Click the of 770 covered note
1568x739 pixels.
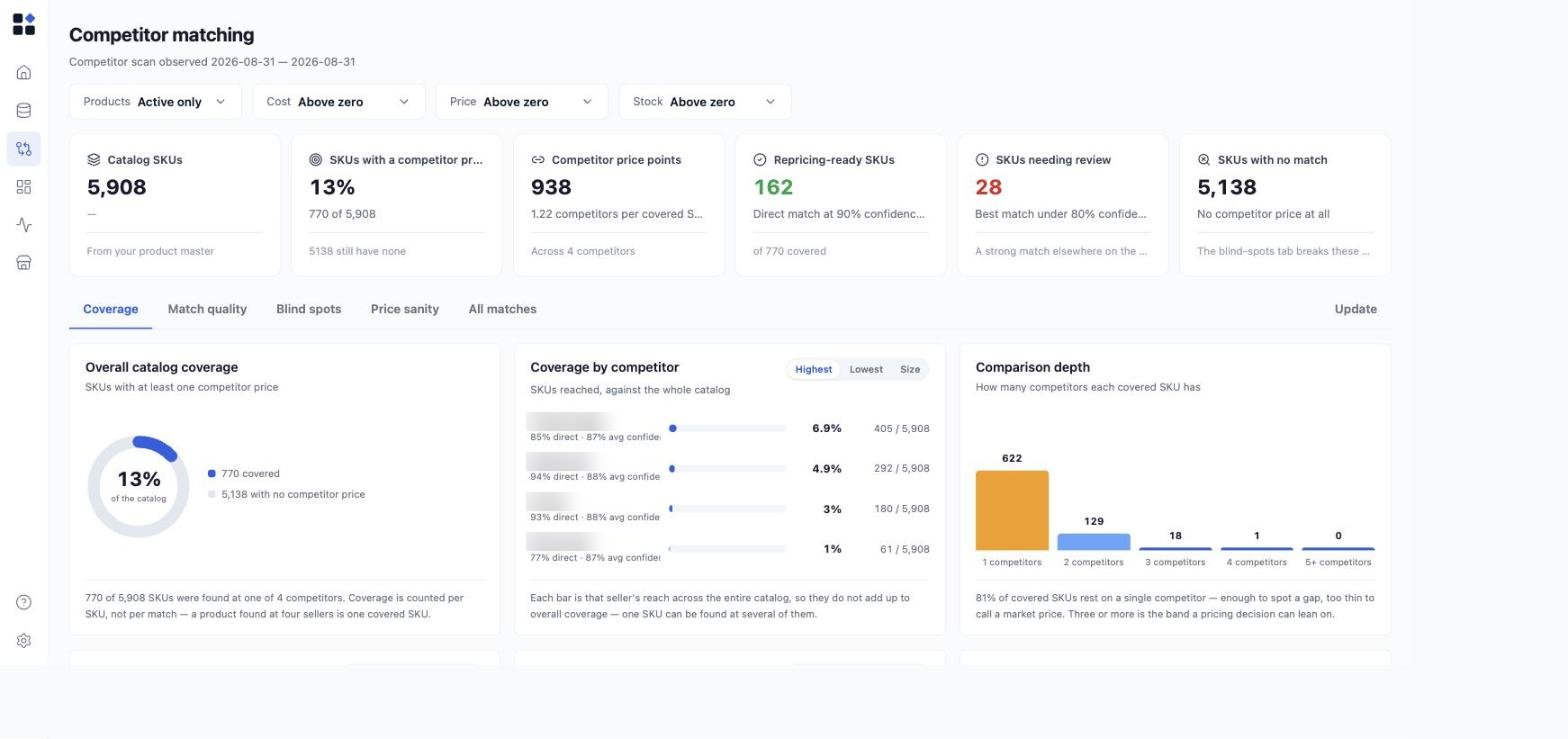pos(789,251)
